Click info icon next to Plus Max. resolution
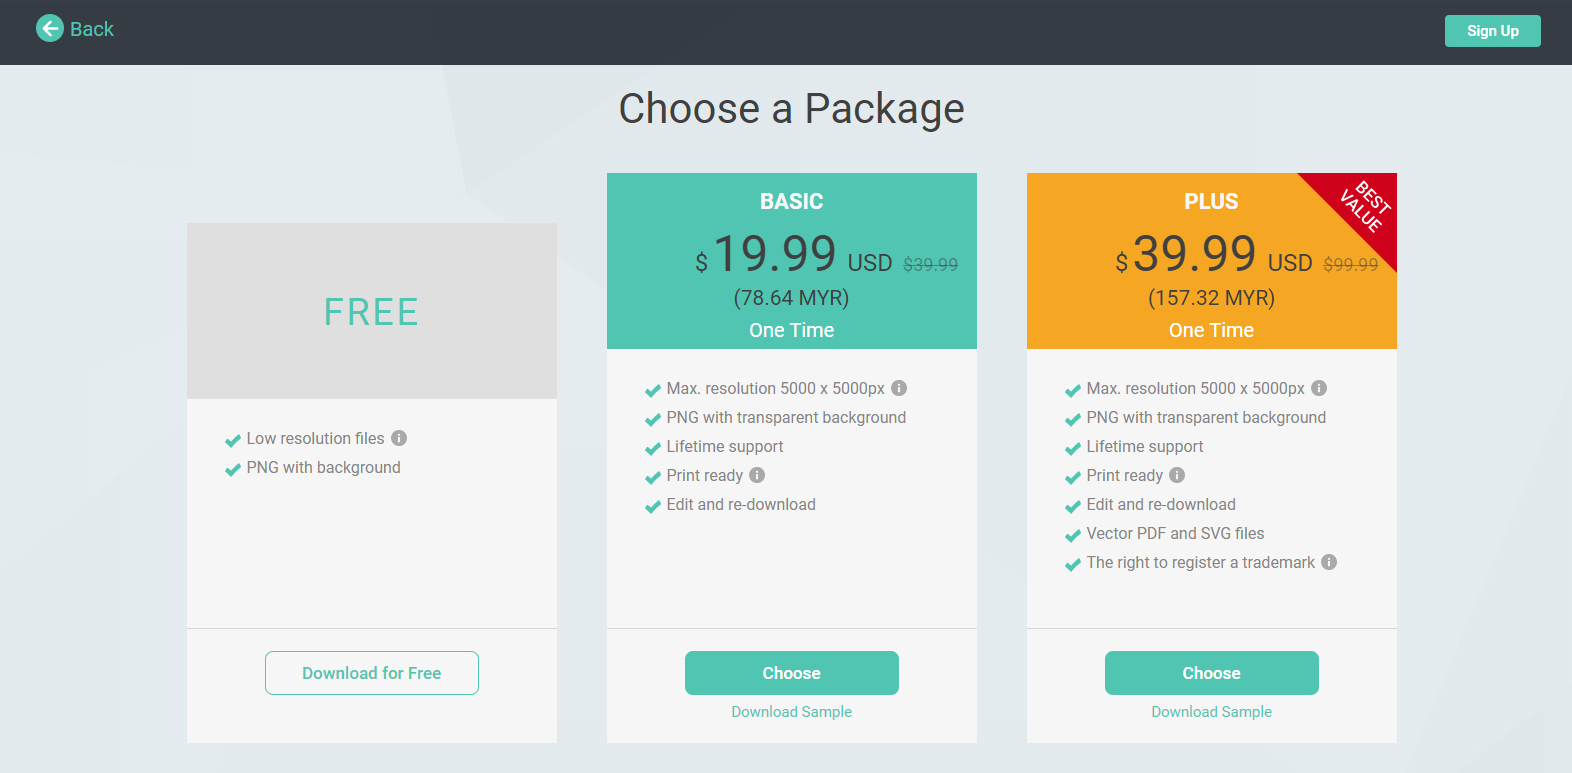This screenshot has width=1572, height=773. (x=1319, y=388)
